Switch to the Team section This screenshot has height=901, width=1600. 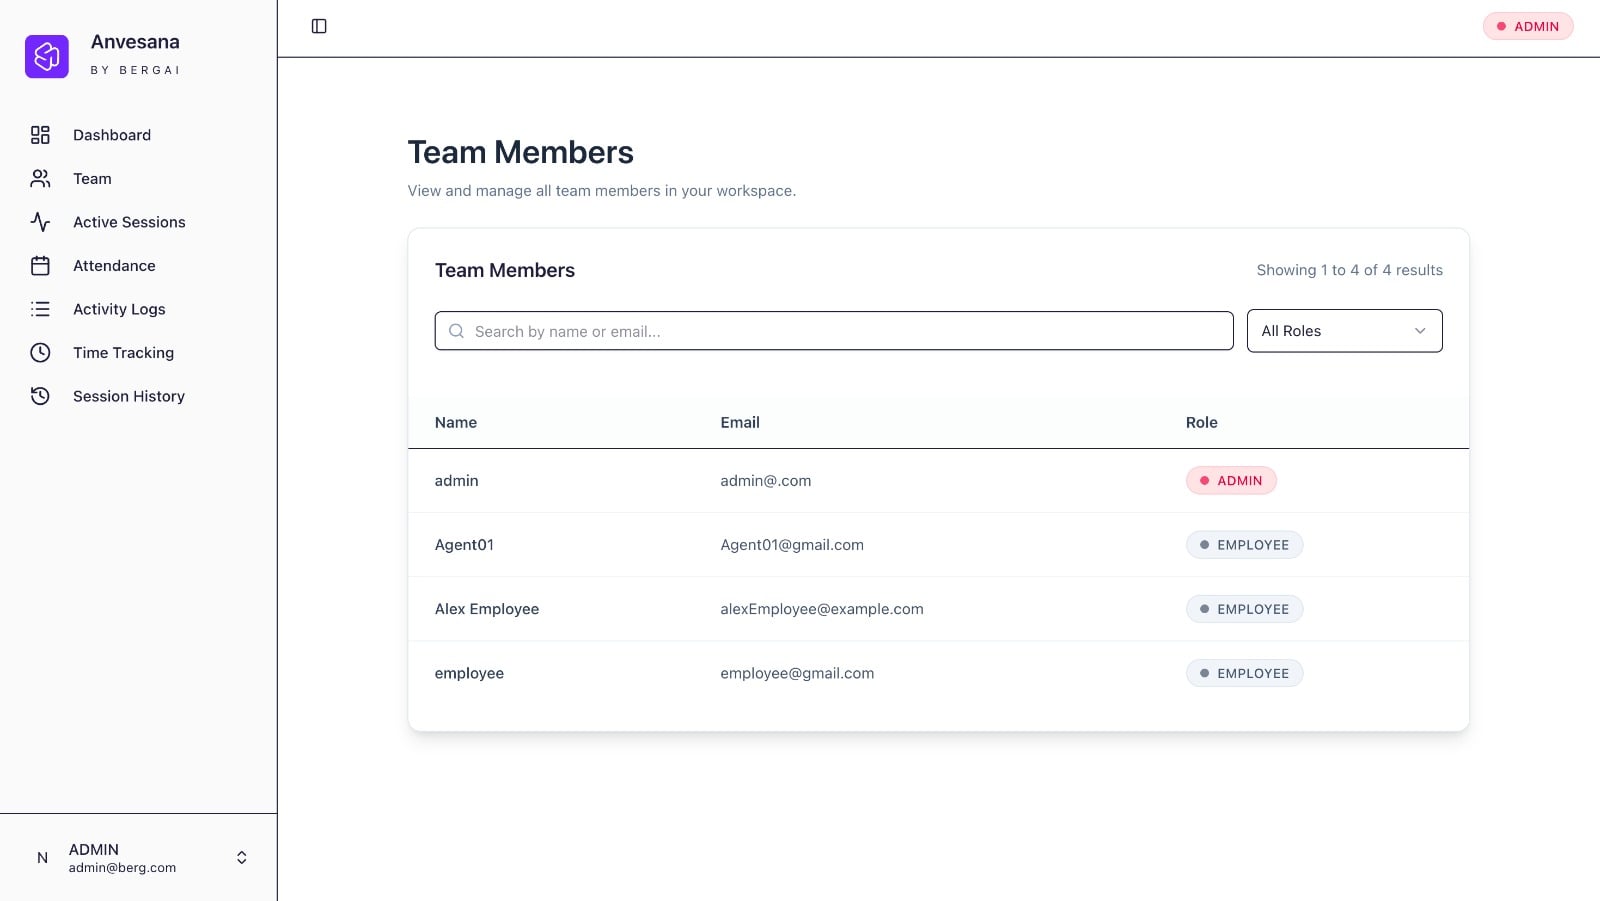tap(91, 178)
